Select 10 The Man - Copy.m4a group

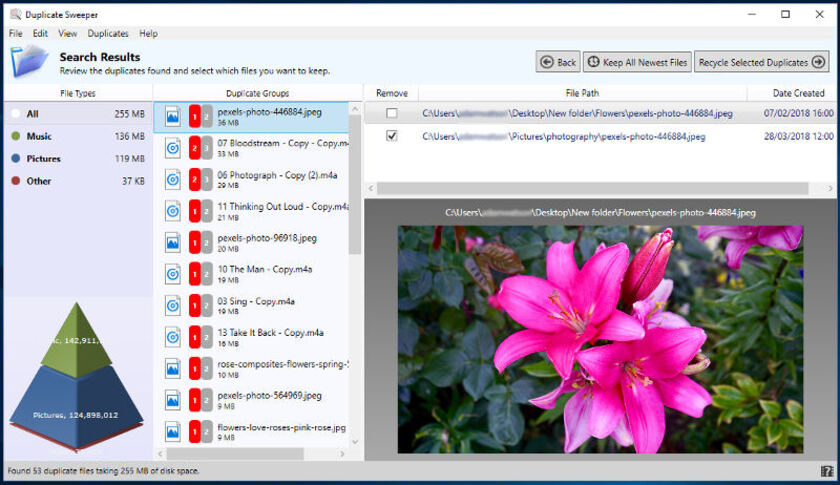pyautogui.click(x=251, y=274)
